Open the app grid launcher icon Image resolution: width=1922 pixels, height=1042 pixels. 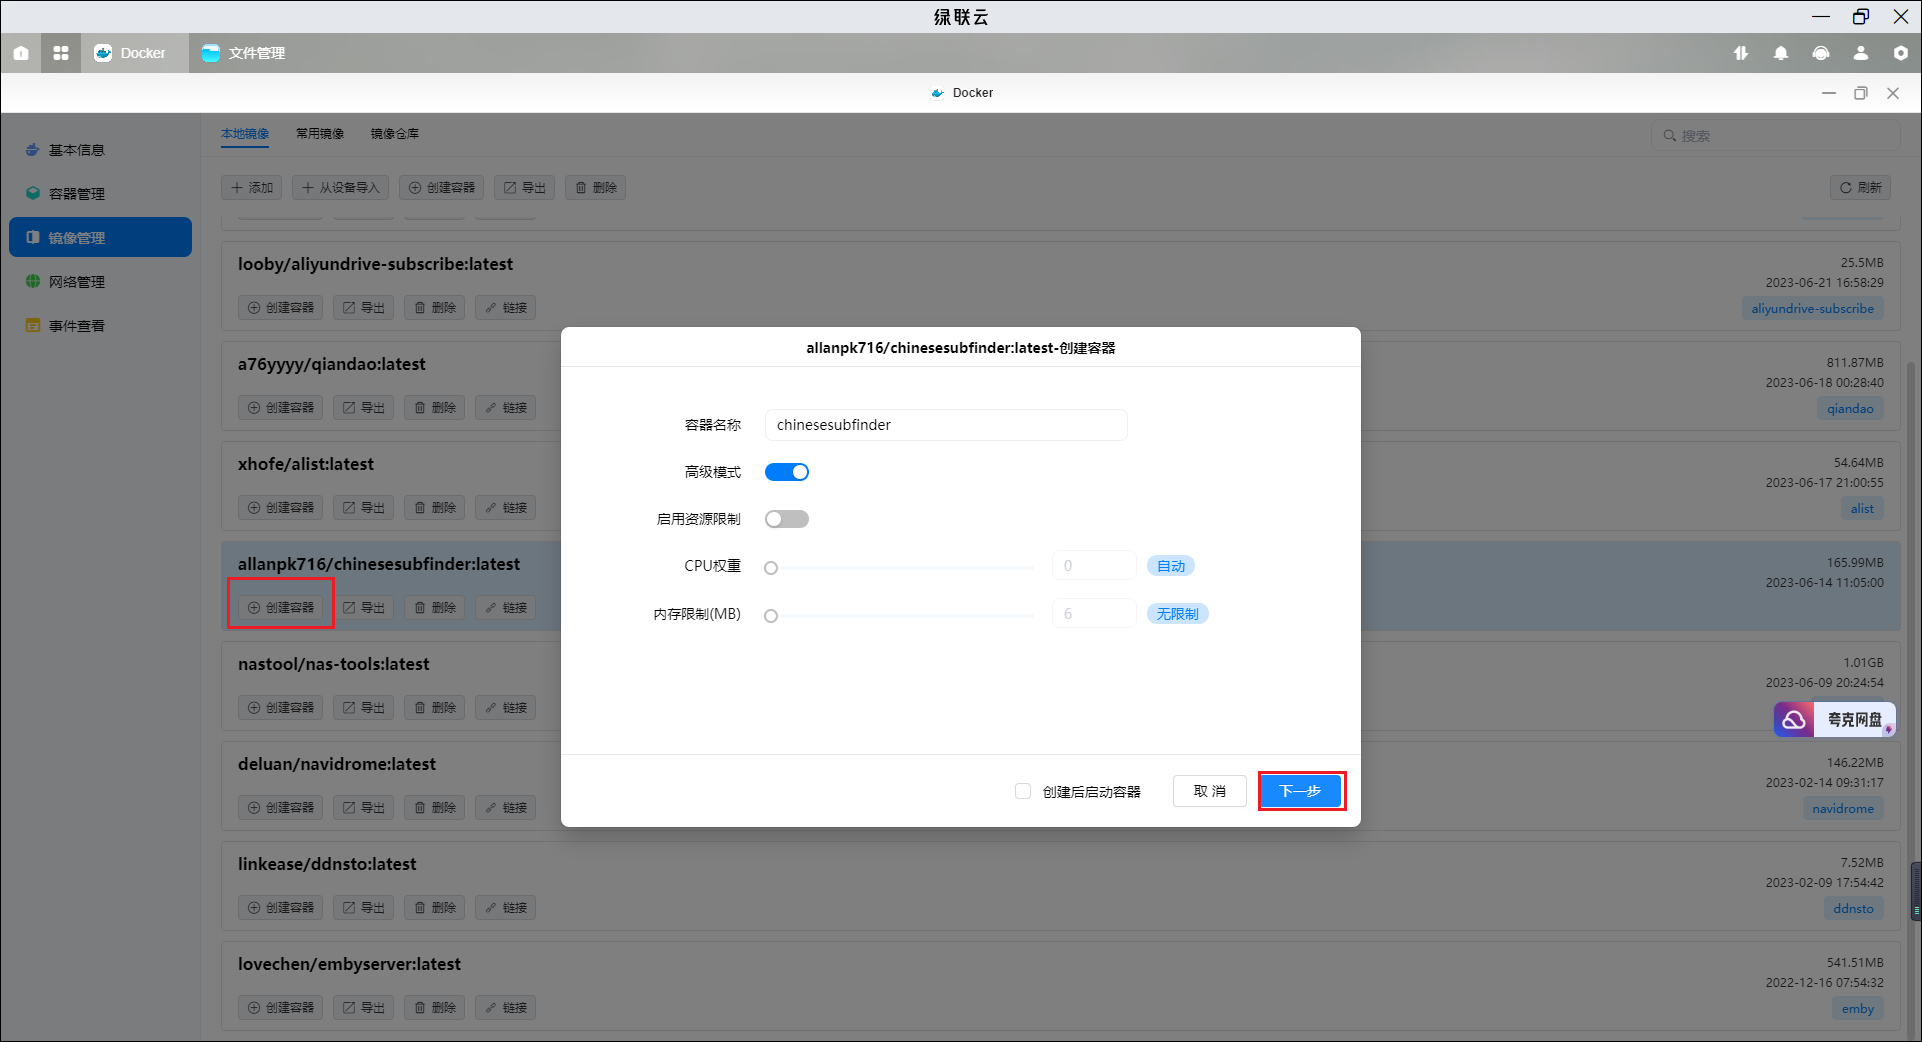pyautogui.click(x=61, y=53)
